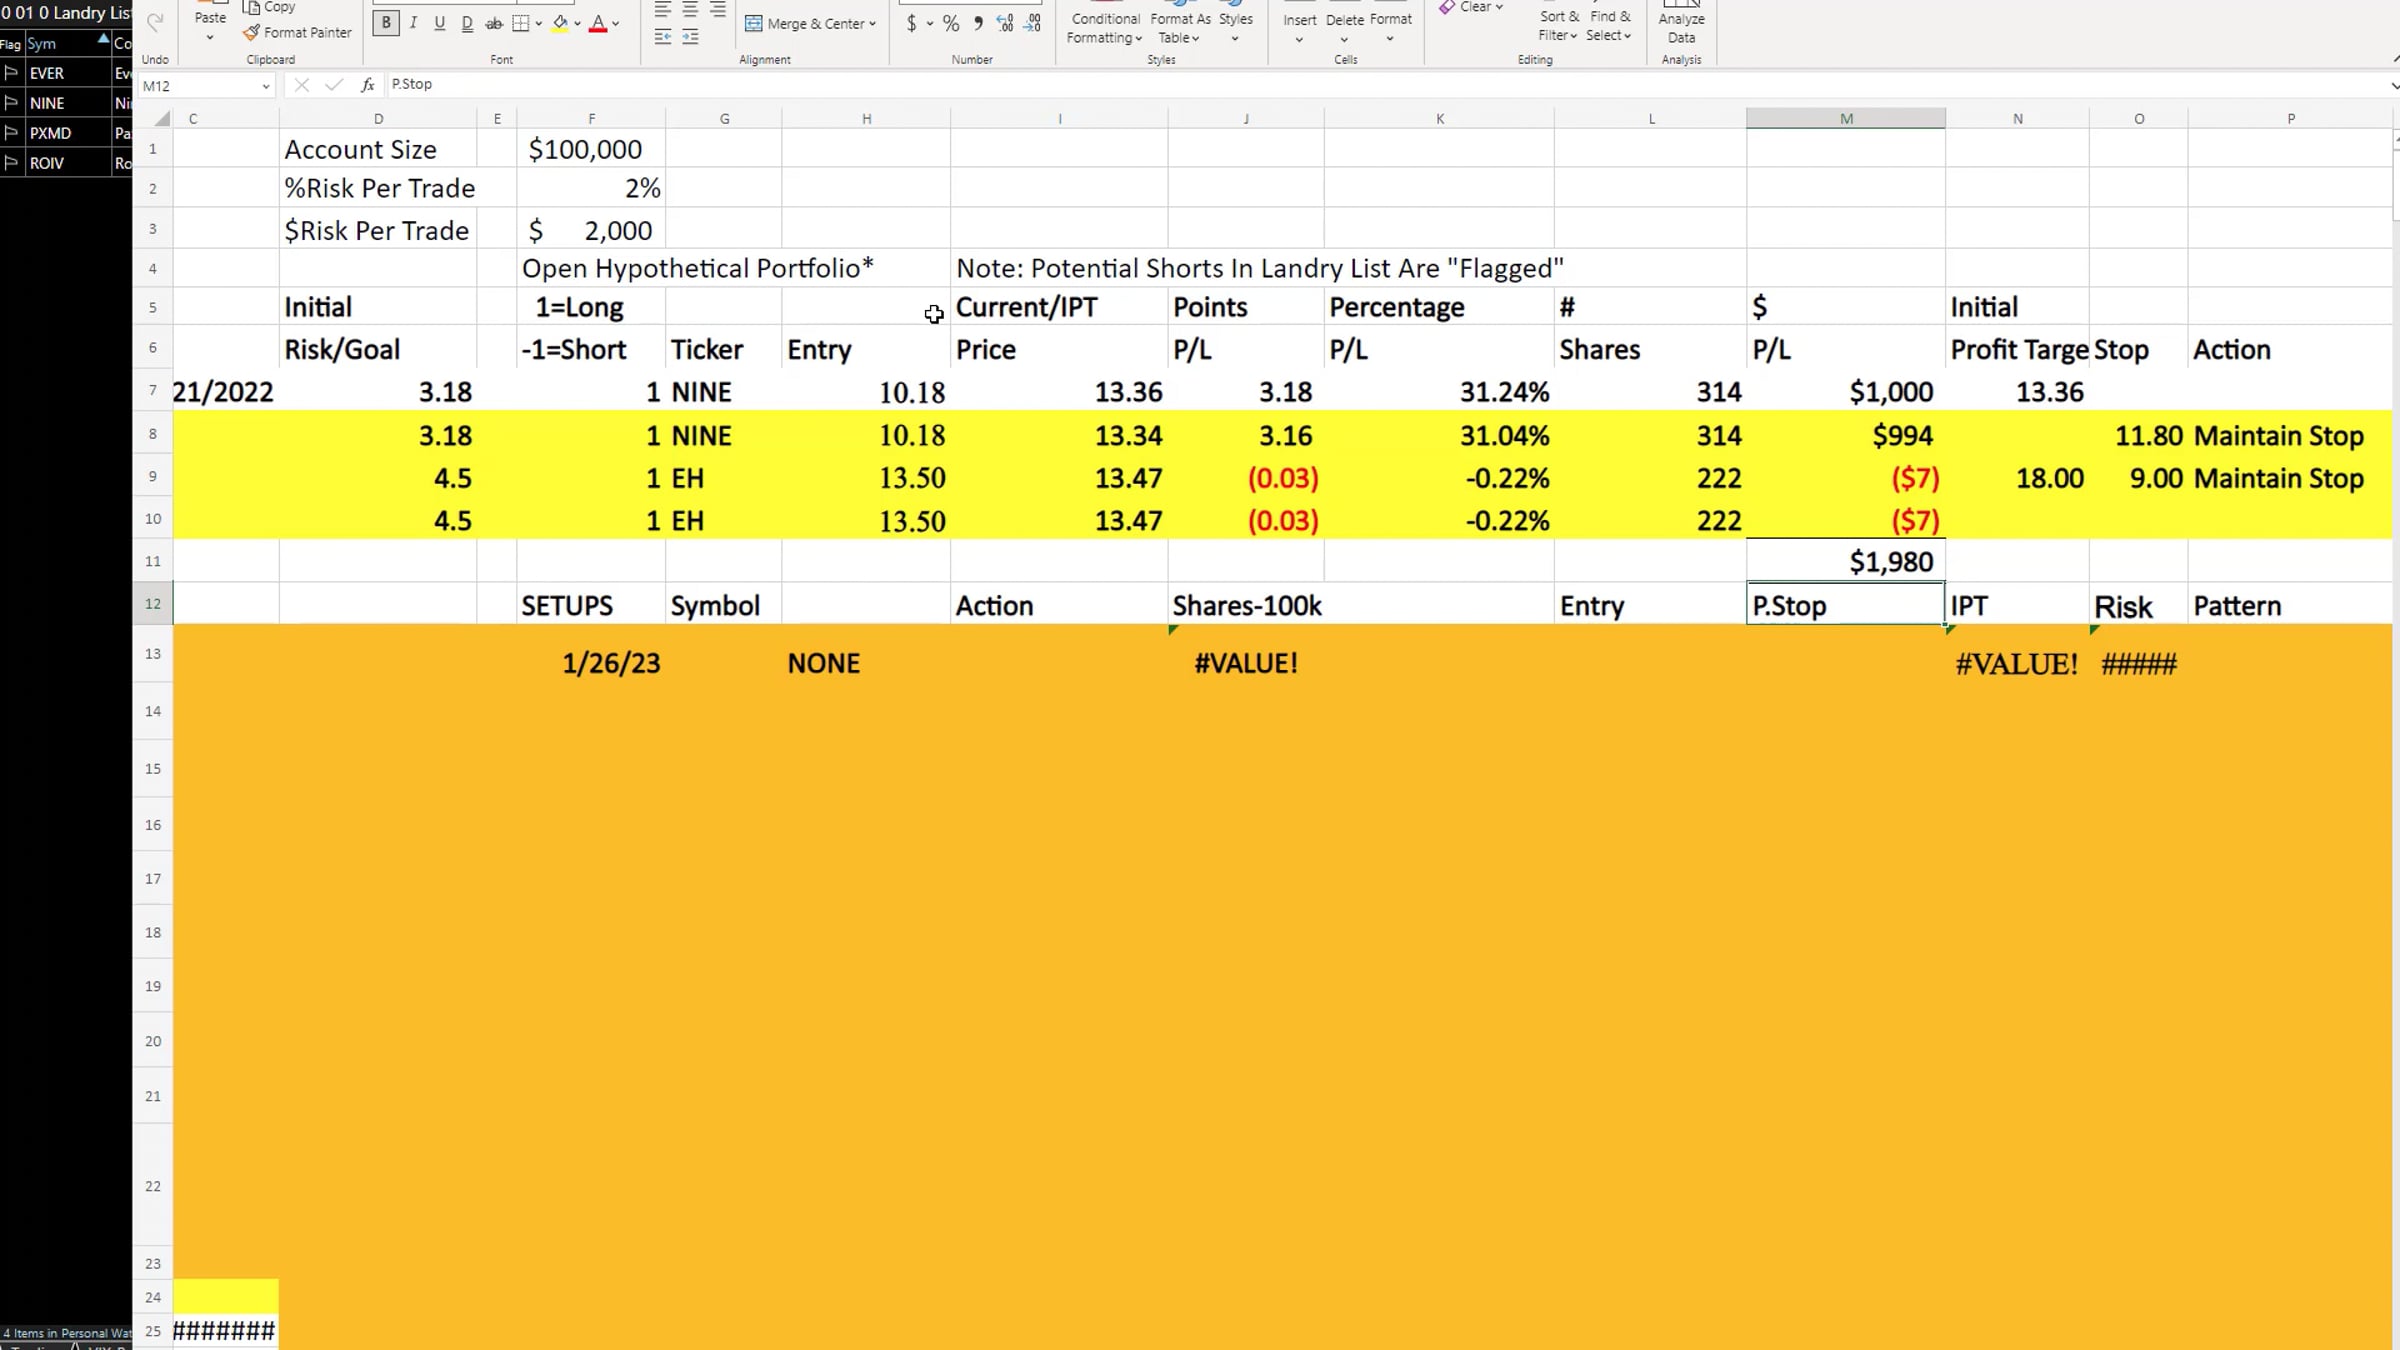The image size is (2400, 1350).
Task: Toggle Double Underline formatting
Action: [467, 23]
